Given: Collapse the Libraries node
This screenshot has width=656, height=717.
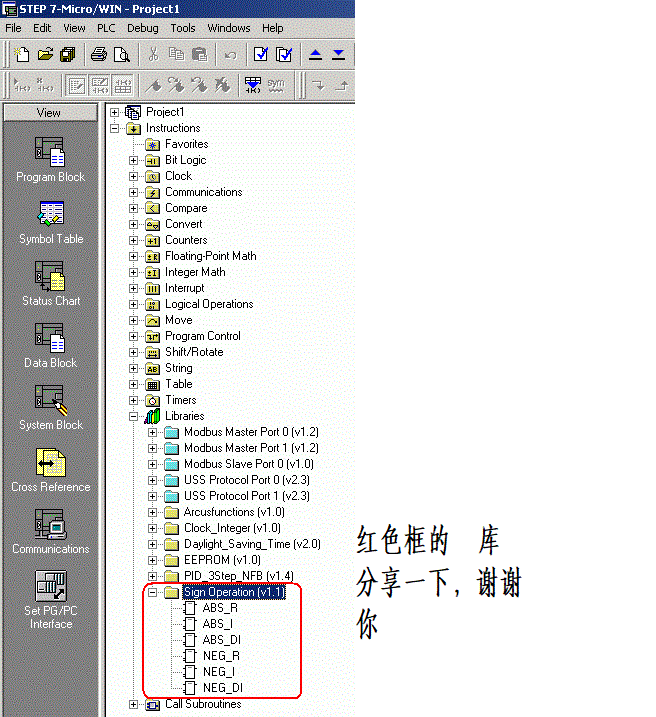Looking at the screenshot, I should coord(133,417).
